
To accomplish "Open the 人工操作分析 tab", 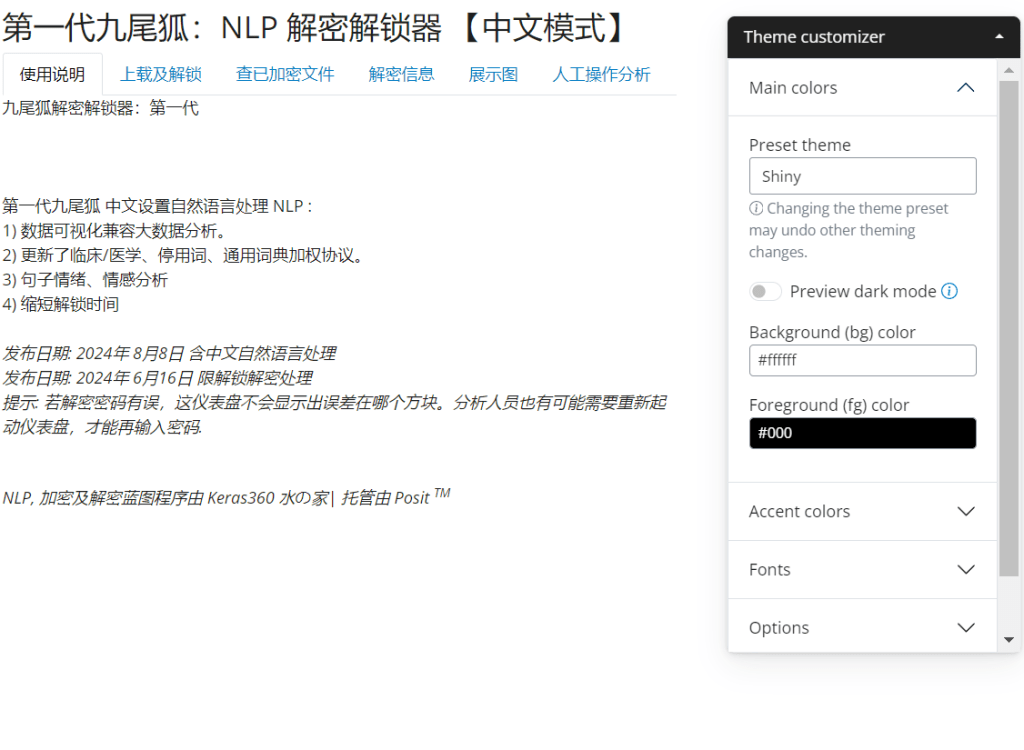I will [x=601, y=74].
